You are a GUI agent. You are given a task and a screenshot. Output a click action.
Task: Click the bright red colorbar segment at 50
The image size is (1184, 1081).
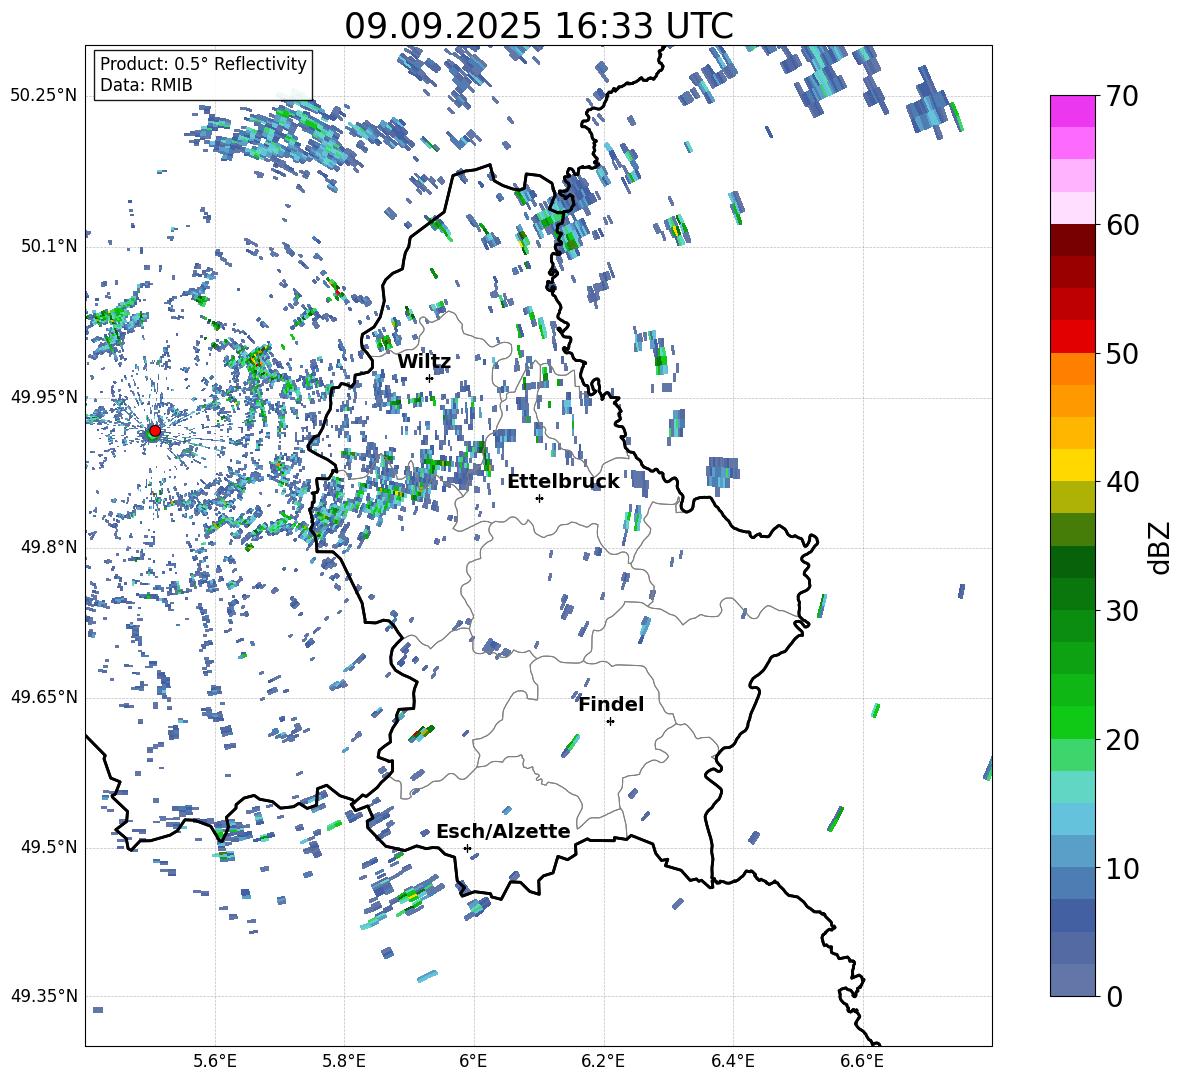click(x=1072, y=337)
